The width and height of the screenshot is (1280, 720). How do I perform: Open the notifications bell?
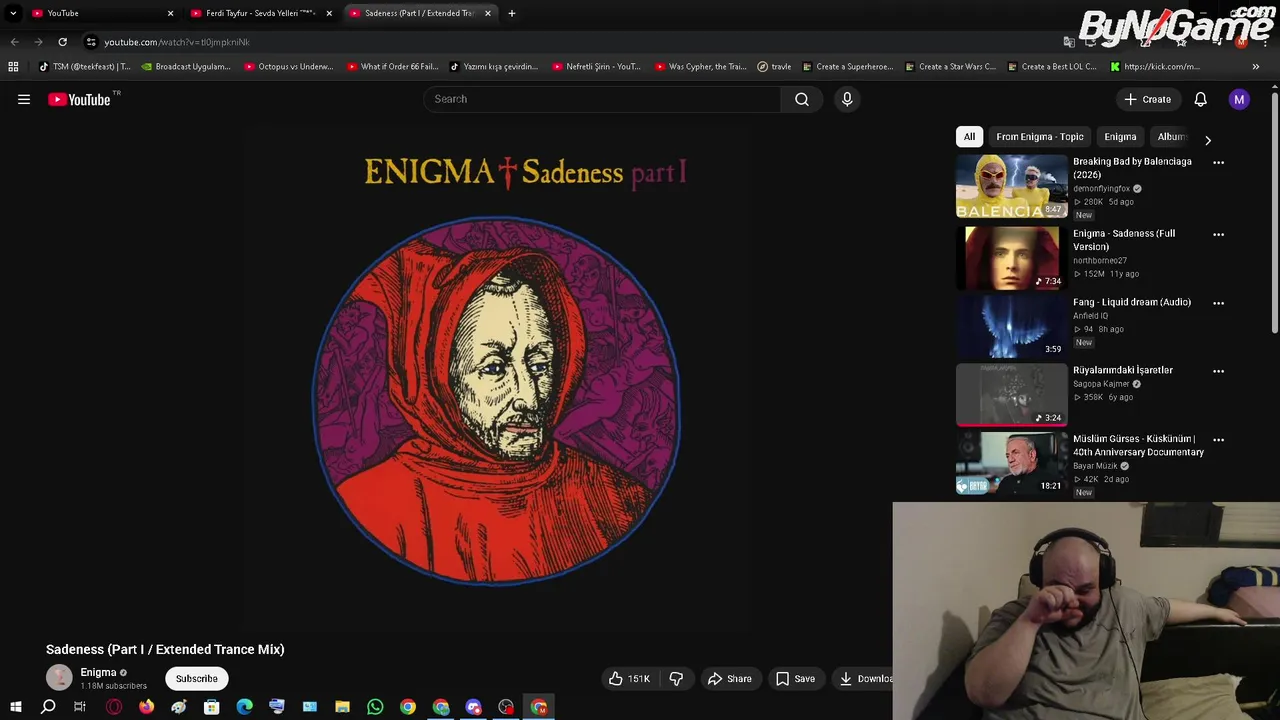[1200, 99]
